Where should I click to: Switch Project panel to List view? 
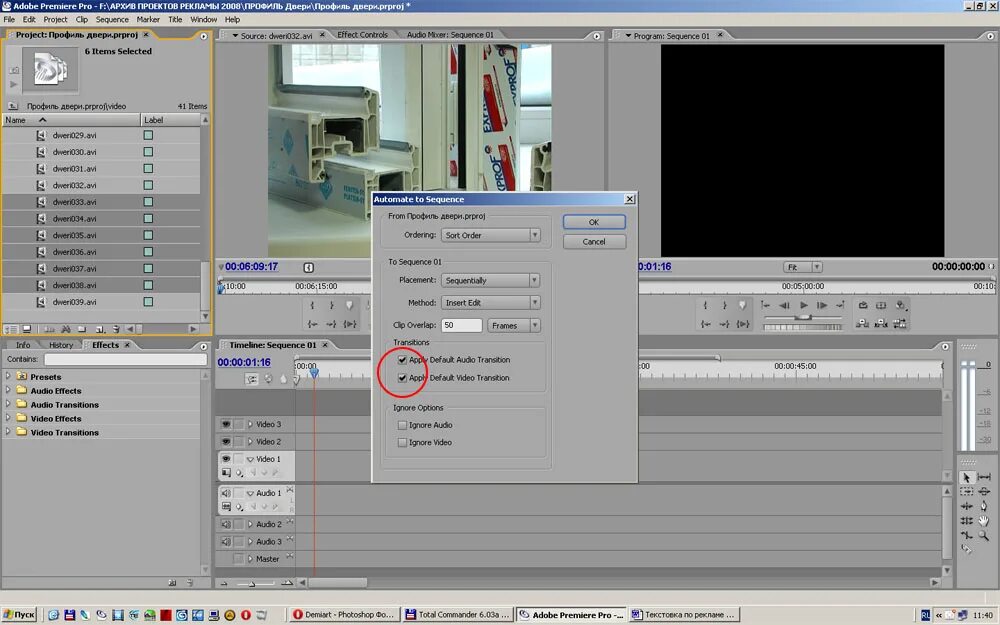[x=11, y=329]
